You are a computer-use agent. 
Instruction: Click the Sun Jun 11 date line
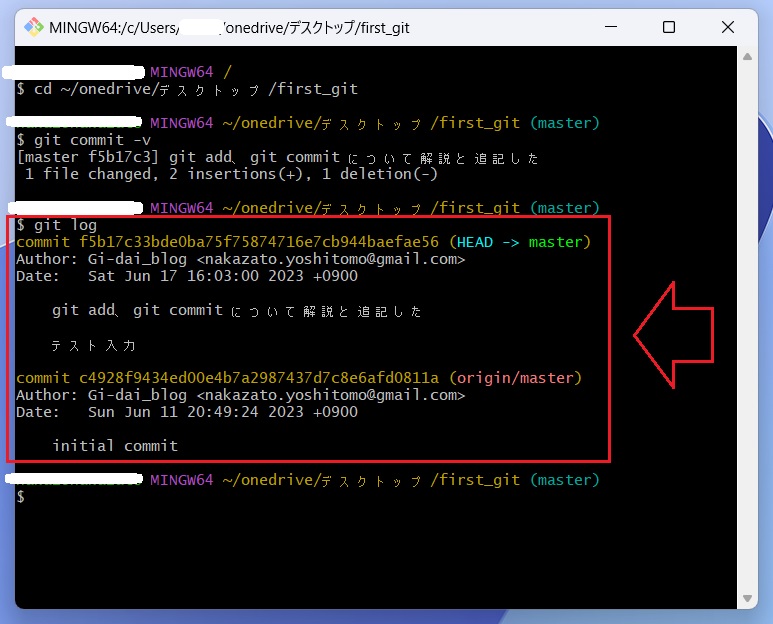187,412
